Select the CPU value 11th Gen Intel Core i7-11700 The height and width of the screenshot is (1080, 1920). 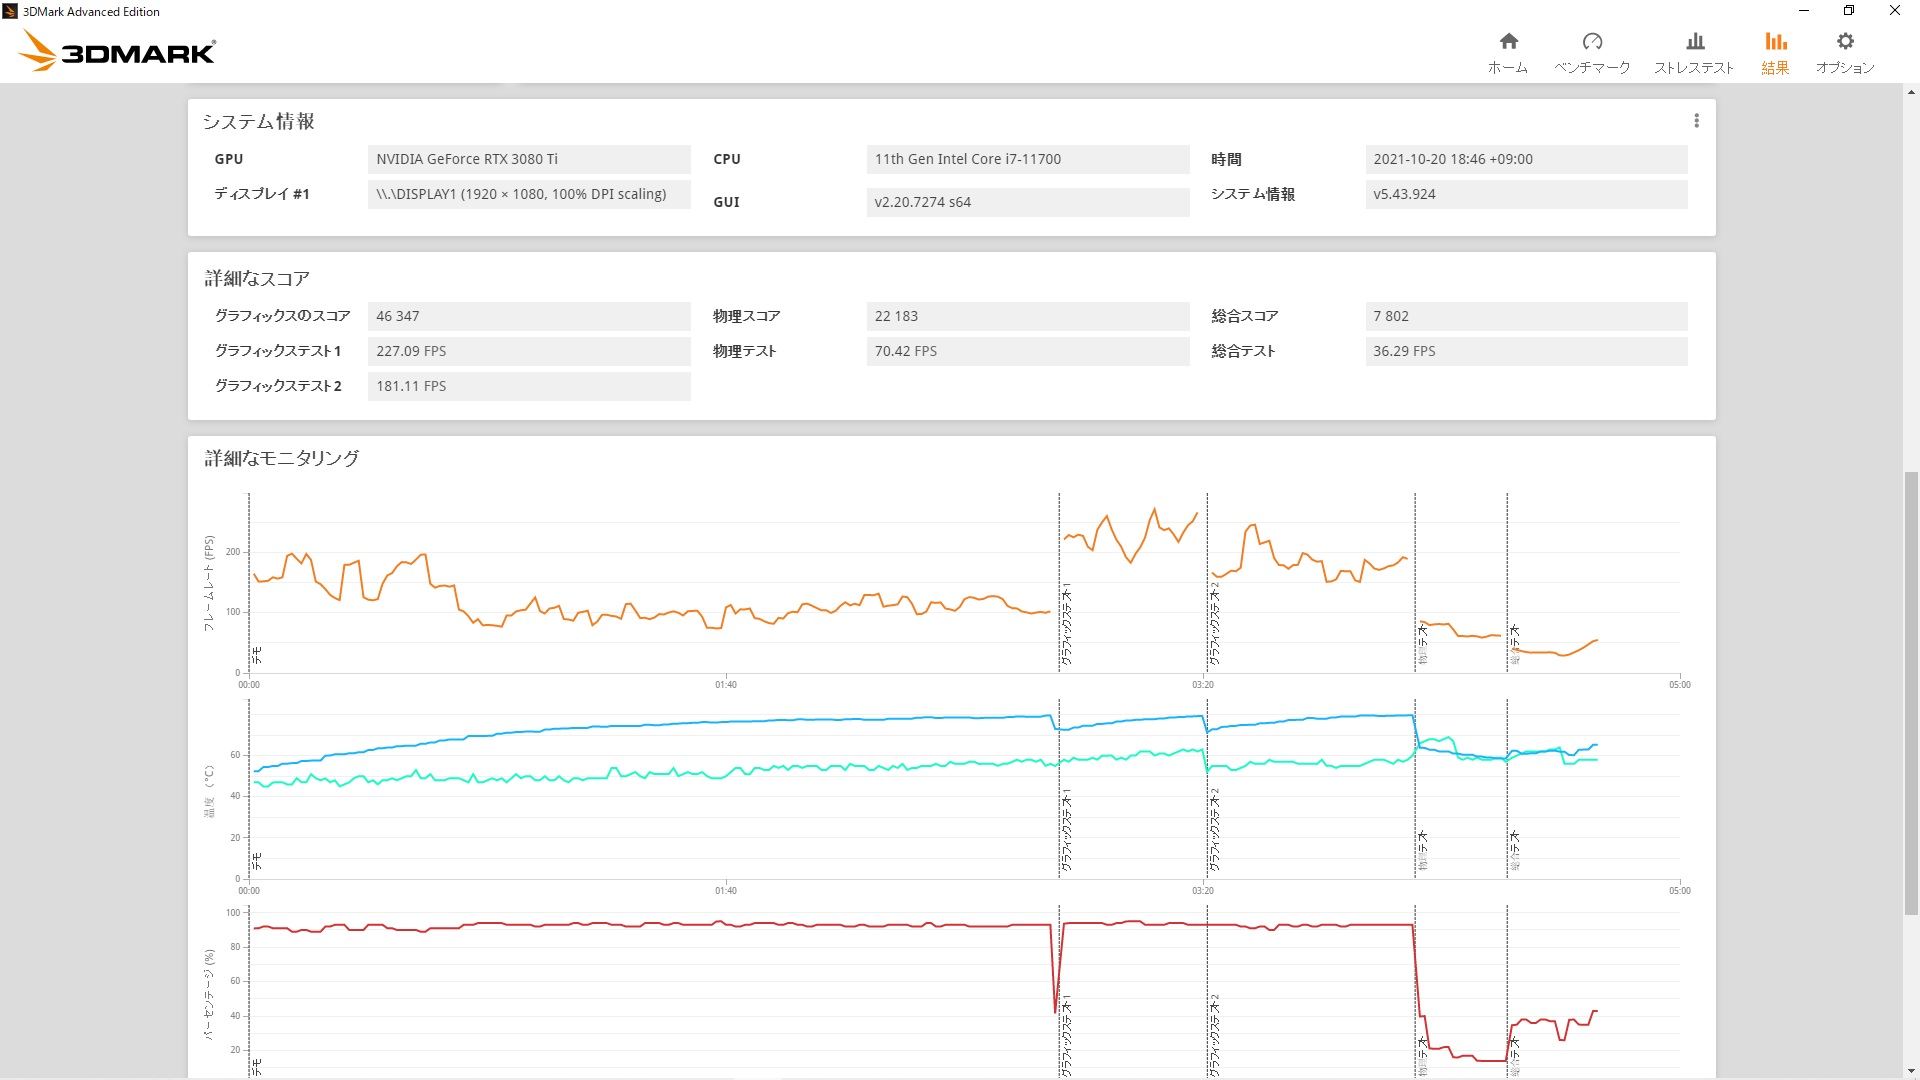click(1028, 159)
